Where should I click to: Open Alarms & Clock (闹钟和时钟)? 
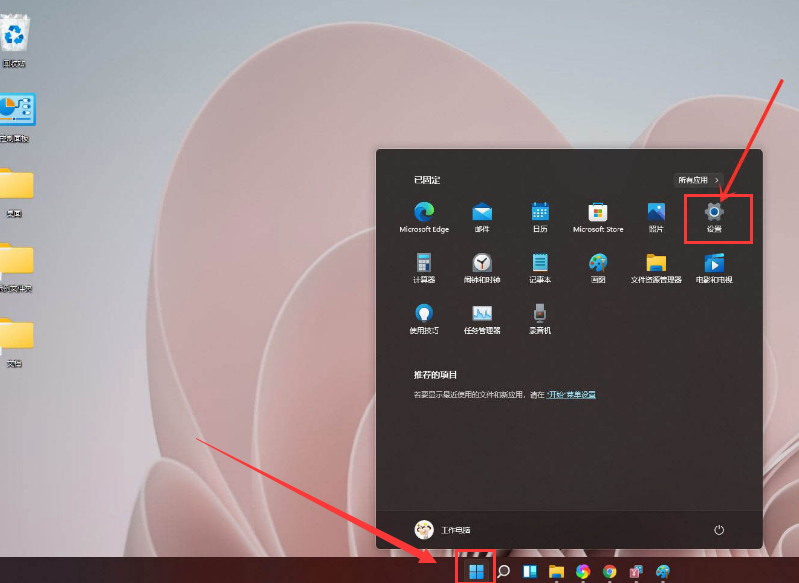pos(482,268)
